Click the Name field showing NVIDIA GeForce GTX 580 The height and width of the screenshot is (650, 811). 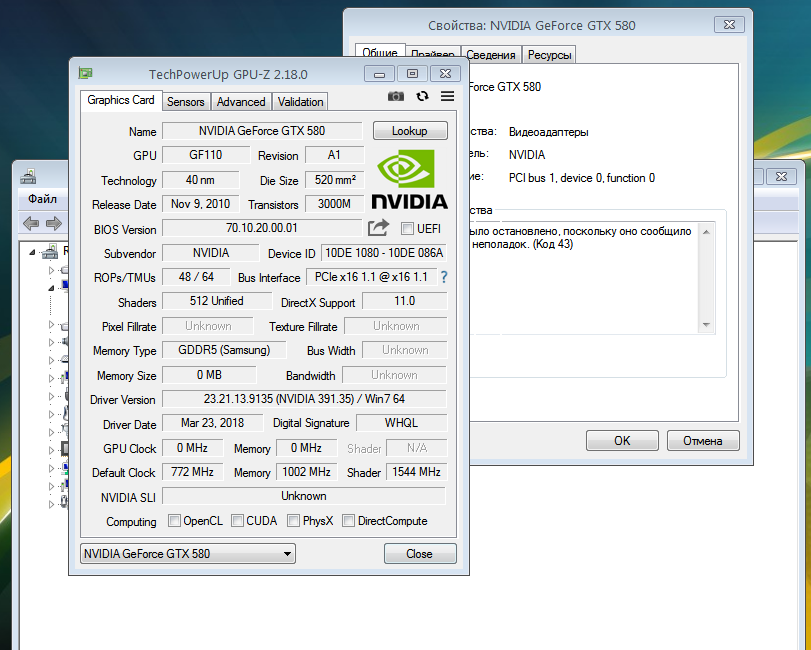click(262, 131)
